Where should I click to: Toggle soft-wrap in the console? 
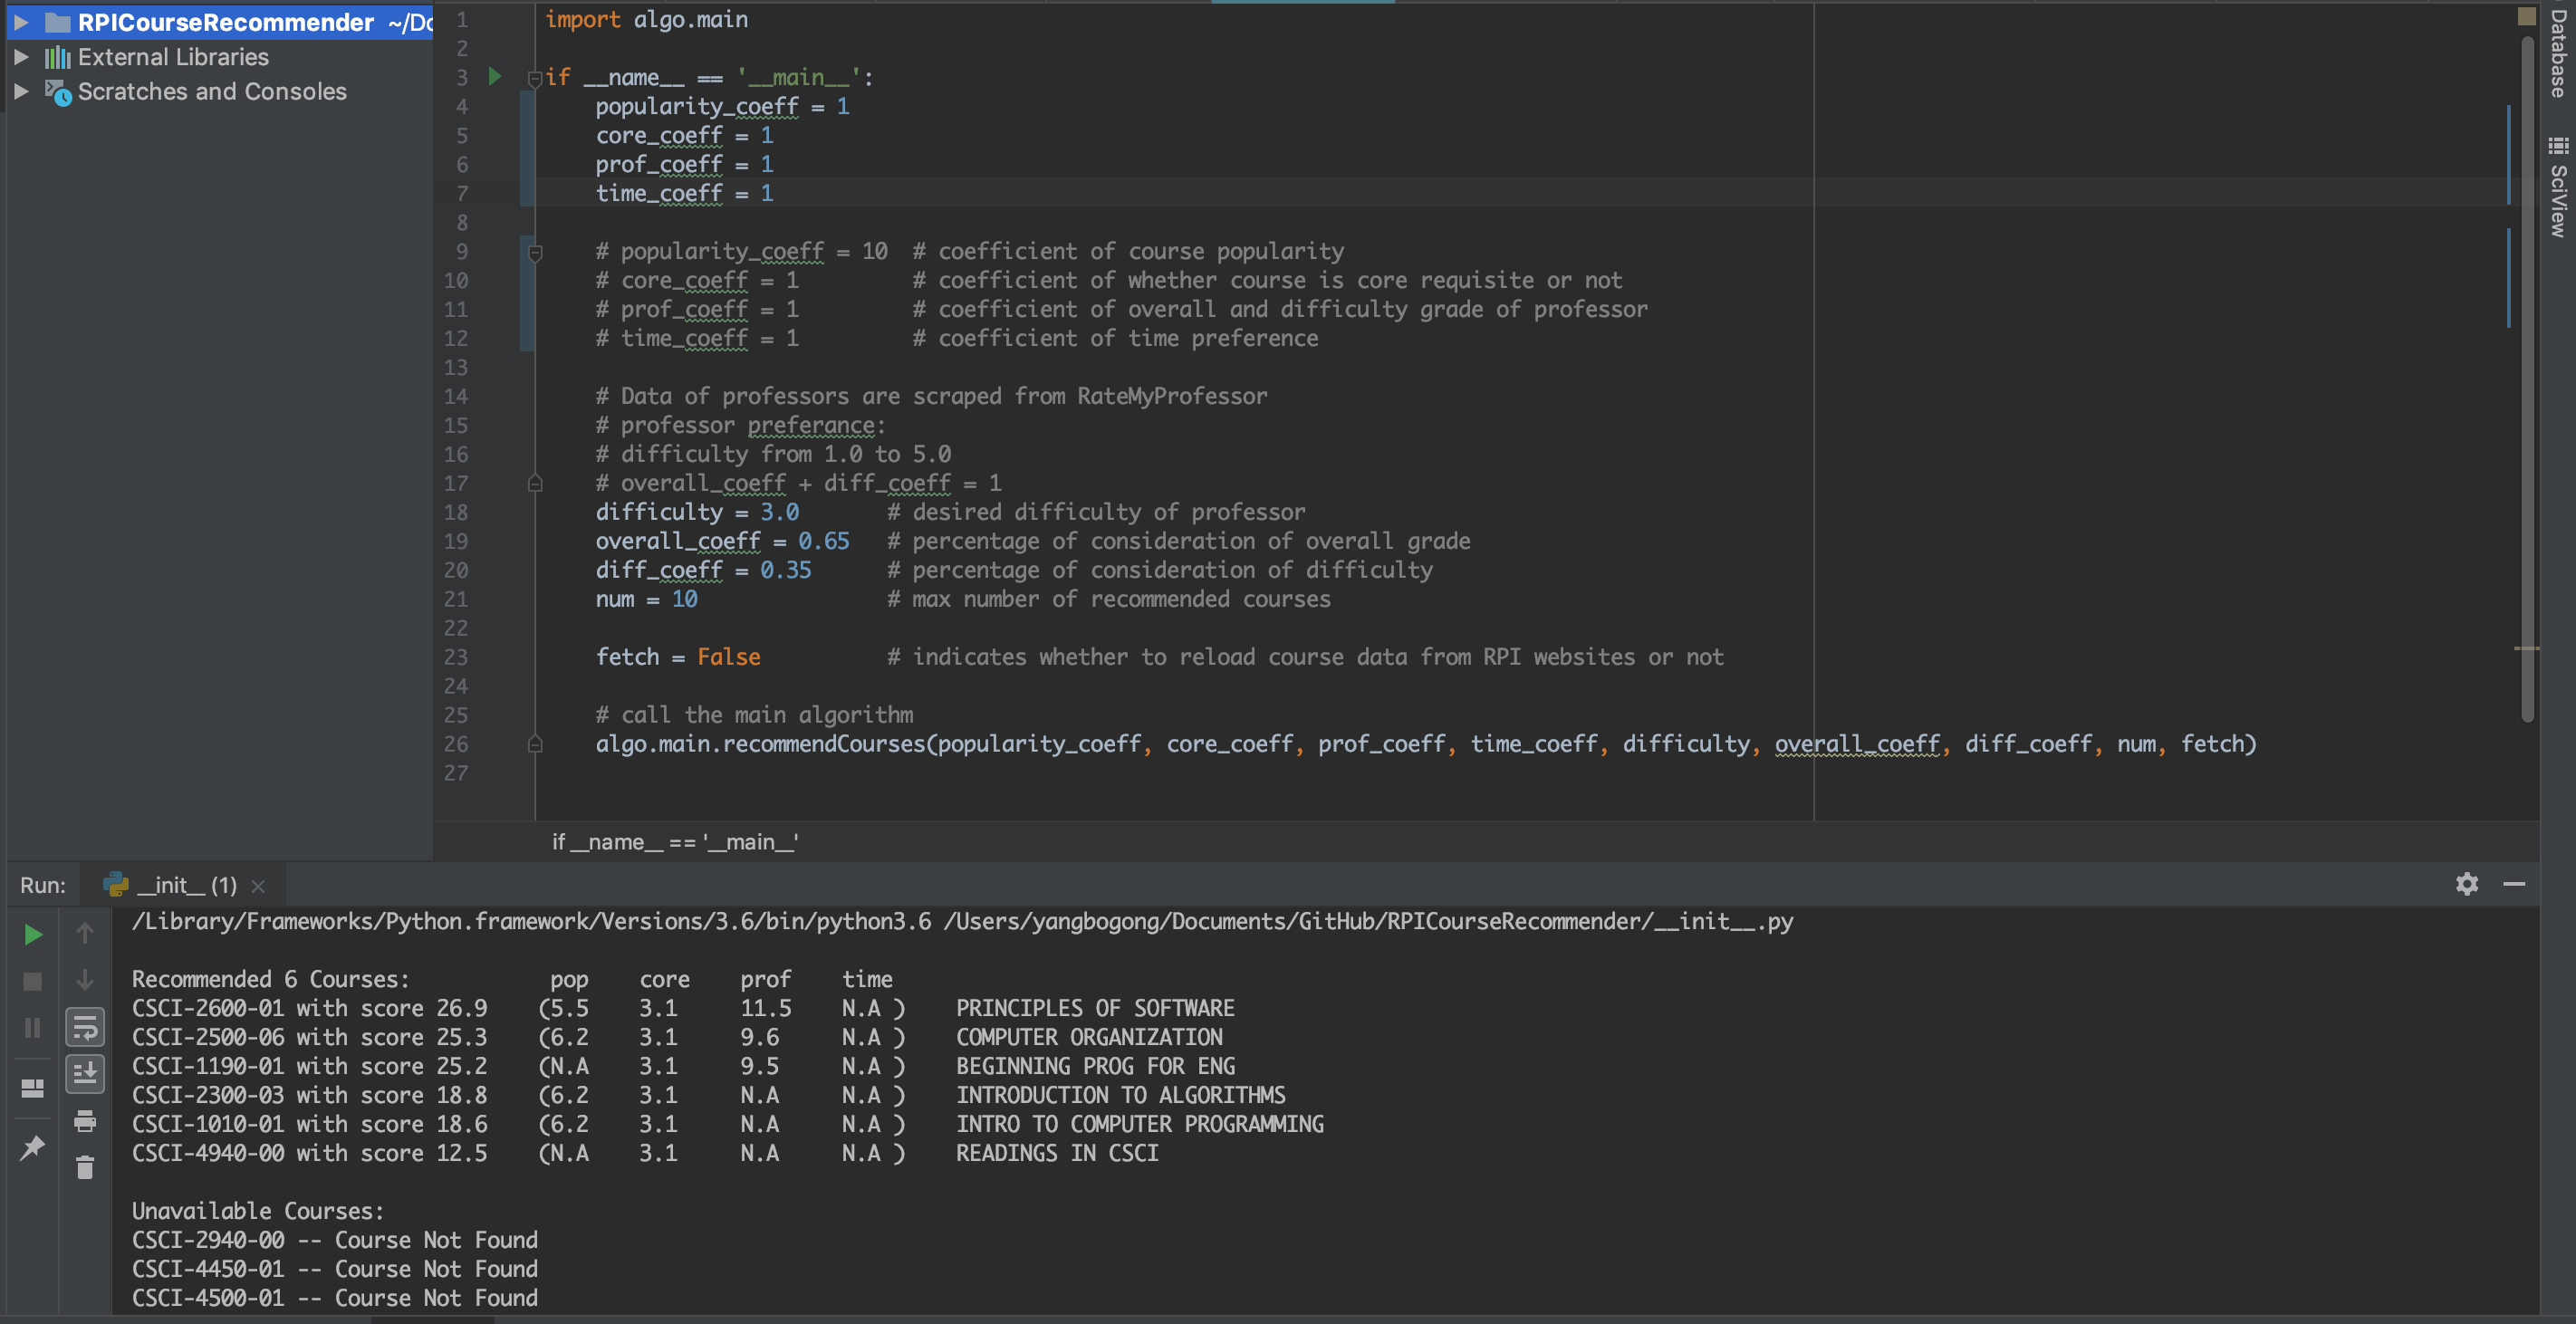point(85,1027)
